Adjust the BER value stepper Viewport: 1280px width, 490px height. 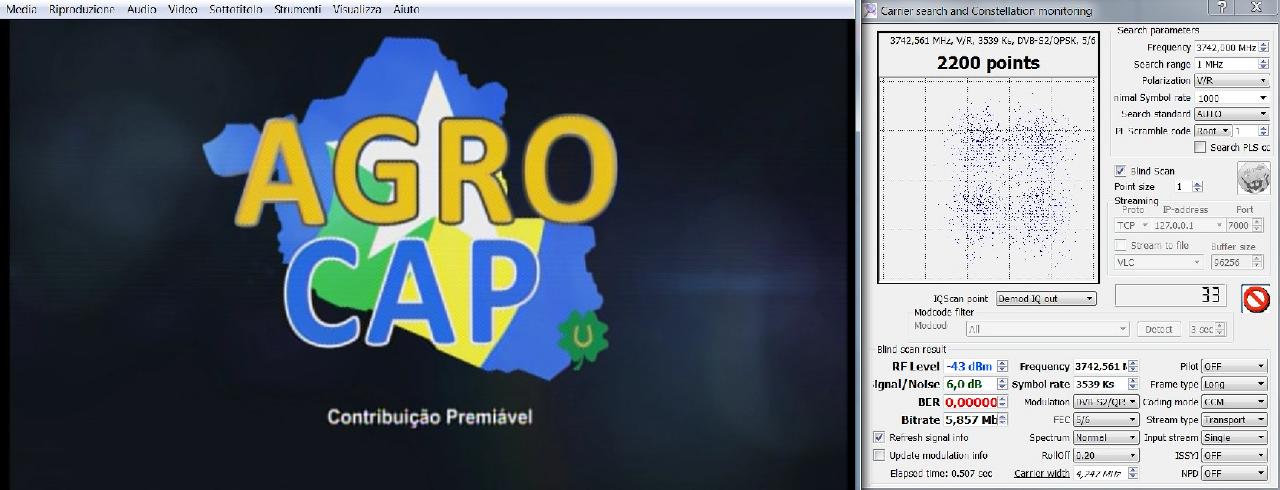(1003, 402)
